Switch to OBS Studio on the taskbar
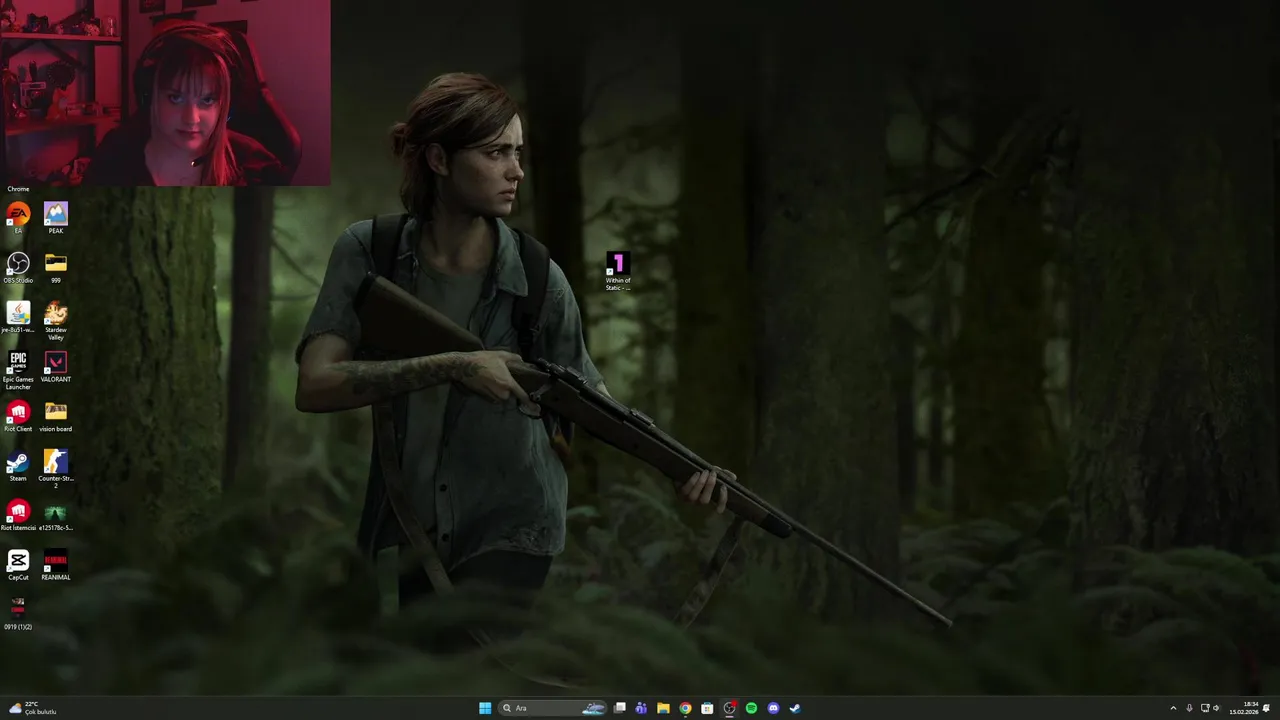Viewport: 1280px width, 720px height. click(729, 708)
